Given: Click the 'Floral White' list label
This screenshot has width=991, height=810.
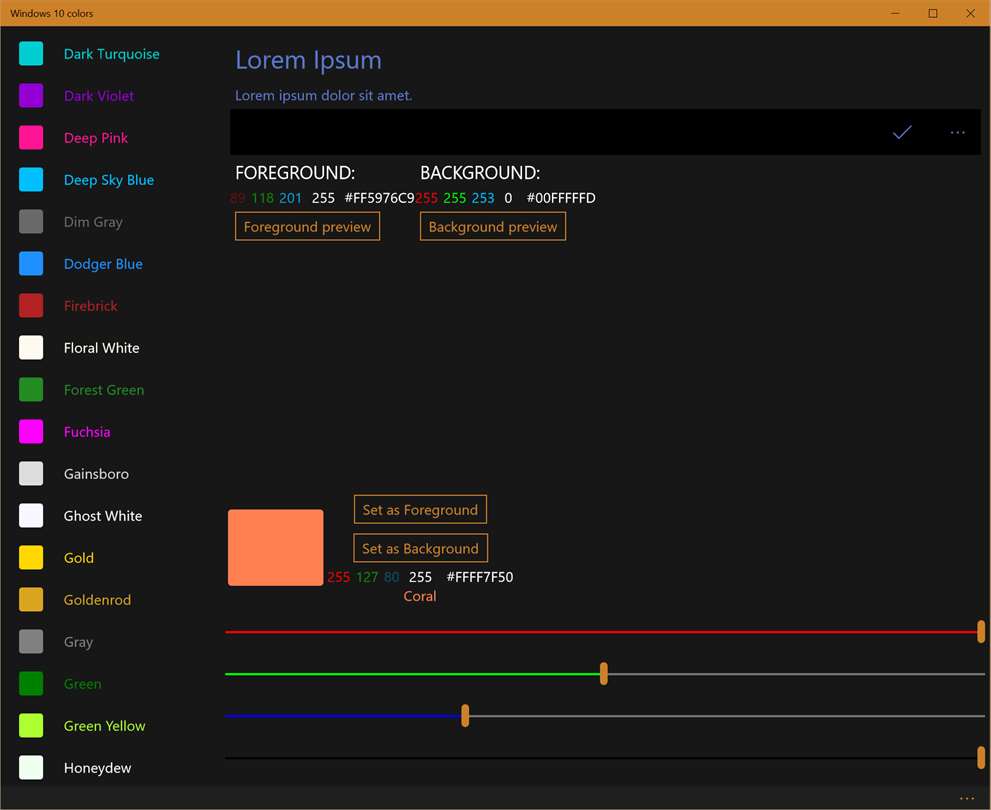Looking at the screenshot, I should (101, 348).
